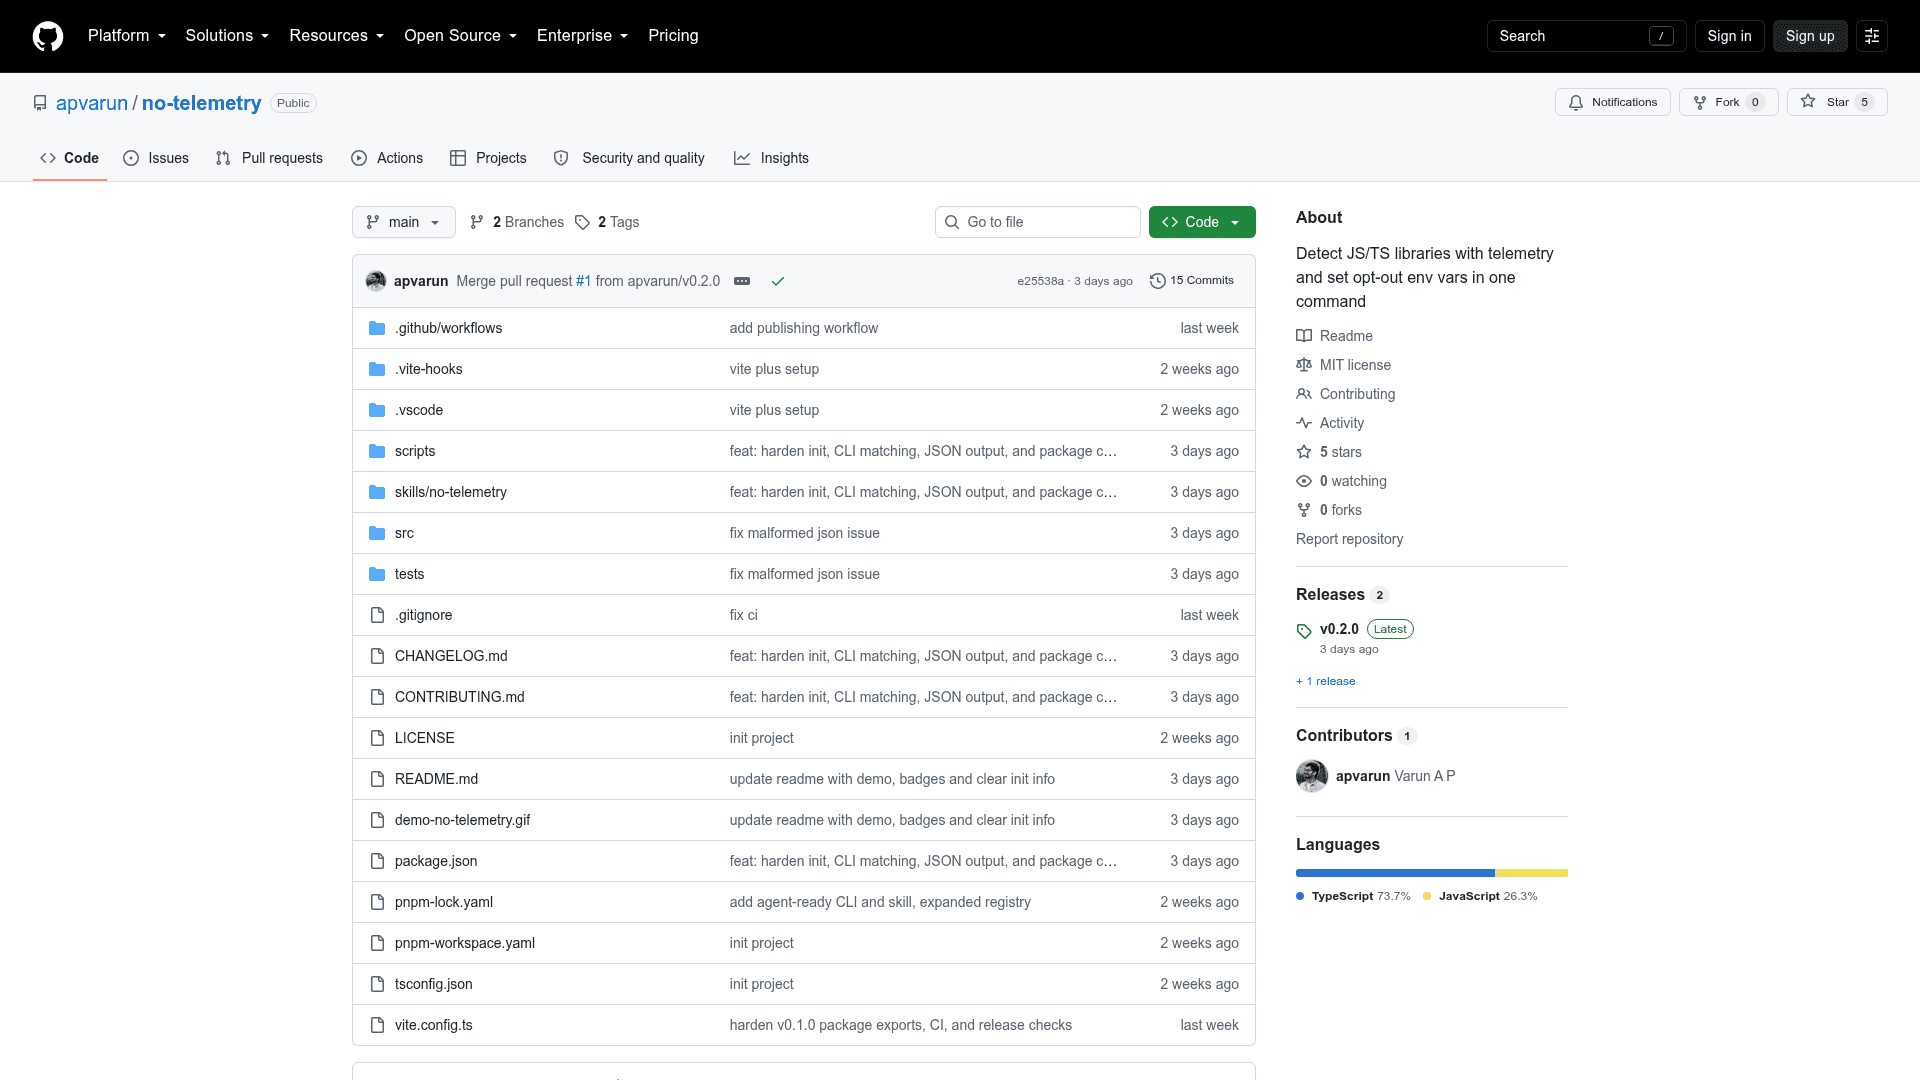The image size is (1920, 1080).
Task: Click the folder icon beside src
Action: click(377, 533)
